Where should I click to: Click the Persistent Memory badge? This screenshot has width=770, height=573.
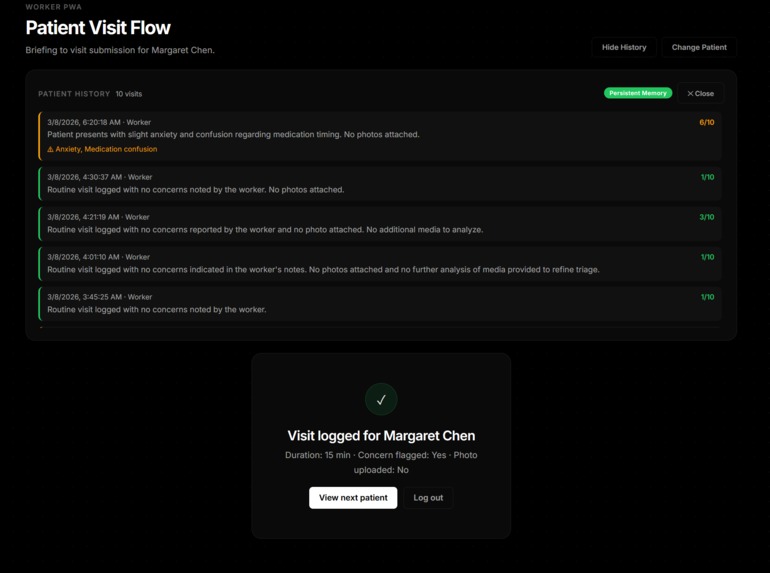(x=638, y=93)
